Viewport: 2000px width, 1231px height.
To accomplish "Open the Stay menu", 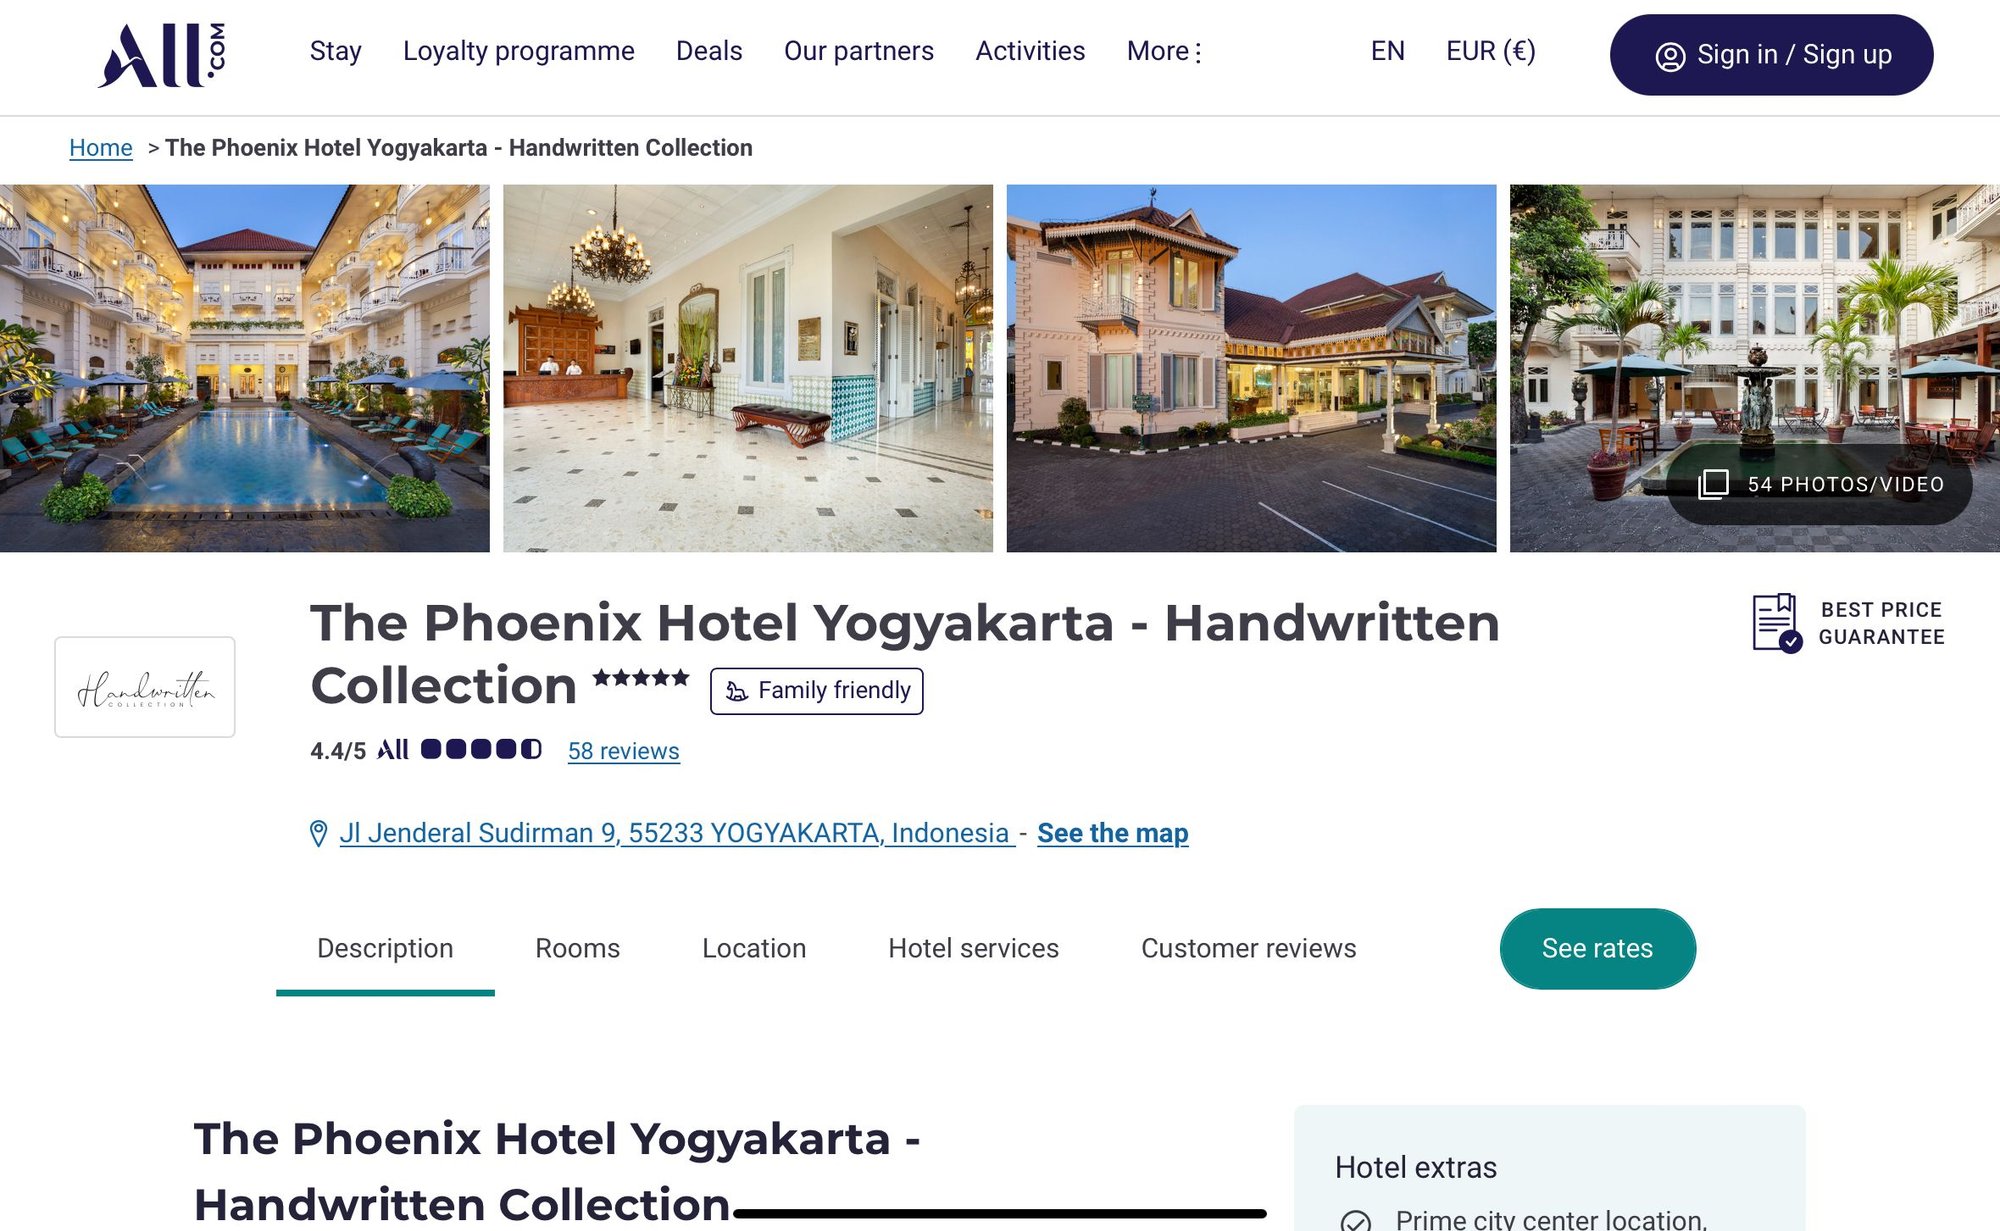I will pyautogui.click(x=335, y=51).
